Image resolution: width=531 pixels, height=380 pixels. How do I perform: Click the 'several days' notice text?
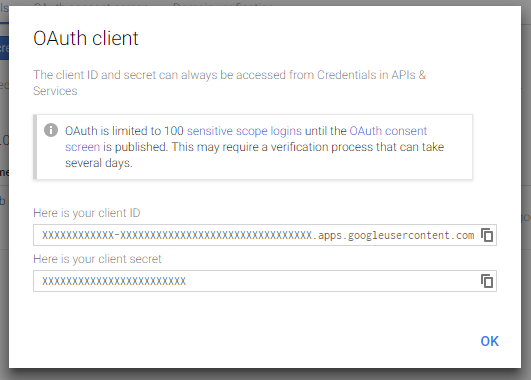98,163
